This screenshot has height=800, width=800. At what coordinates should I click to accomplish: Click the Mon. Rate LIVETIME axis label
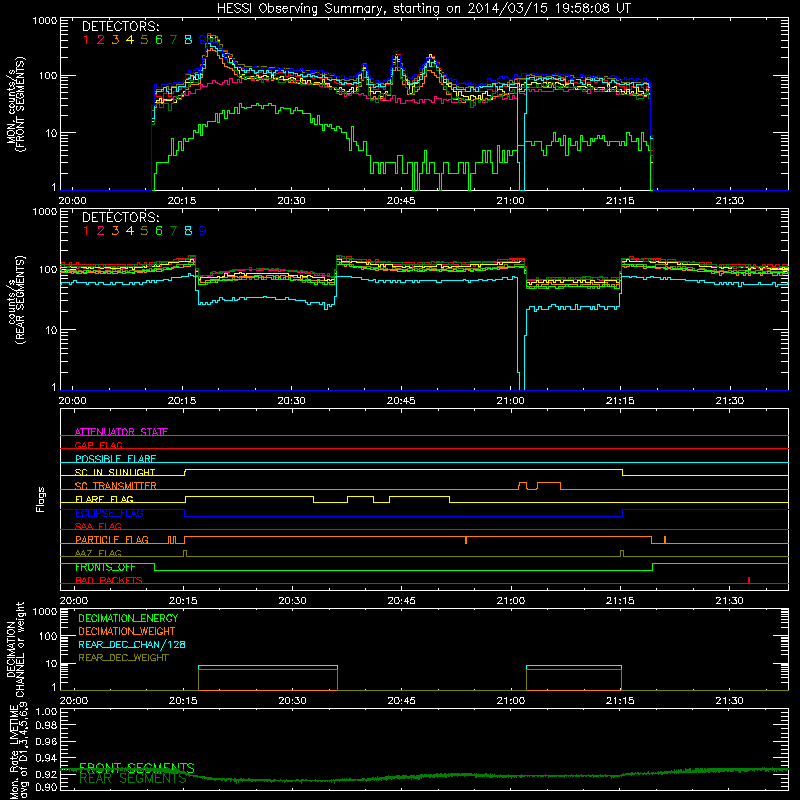pos(17,752)
